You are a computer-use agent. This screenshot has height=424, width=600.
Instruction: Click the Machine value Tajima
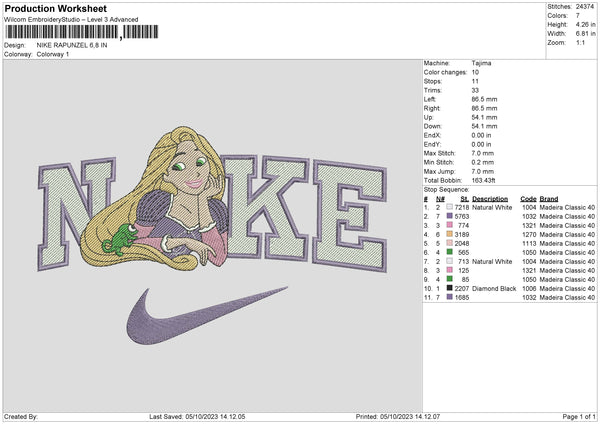481,63
